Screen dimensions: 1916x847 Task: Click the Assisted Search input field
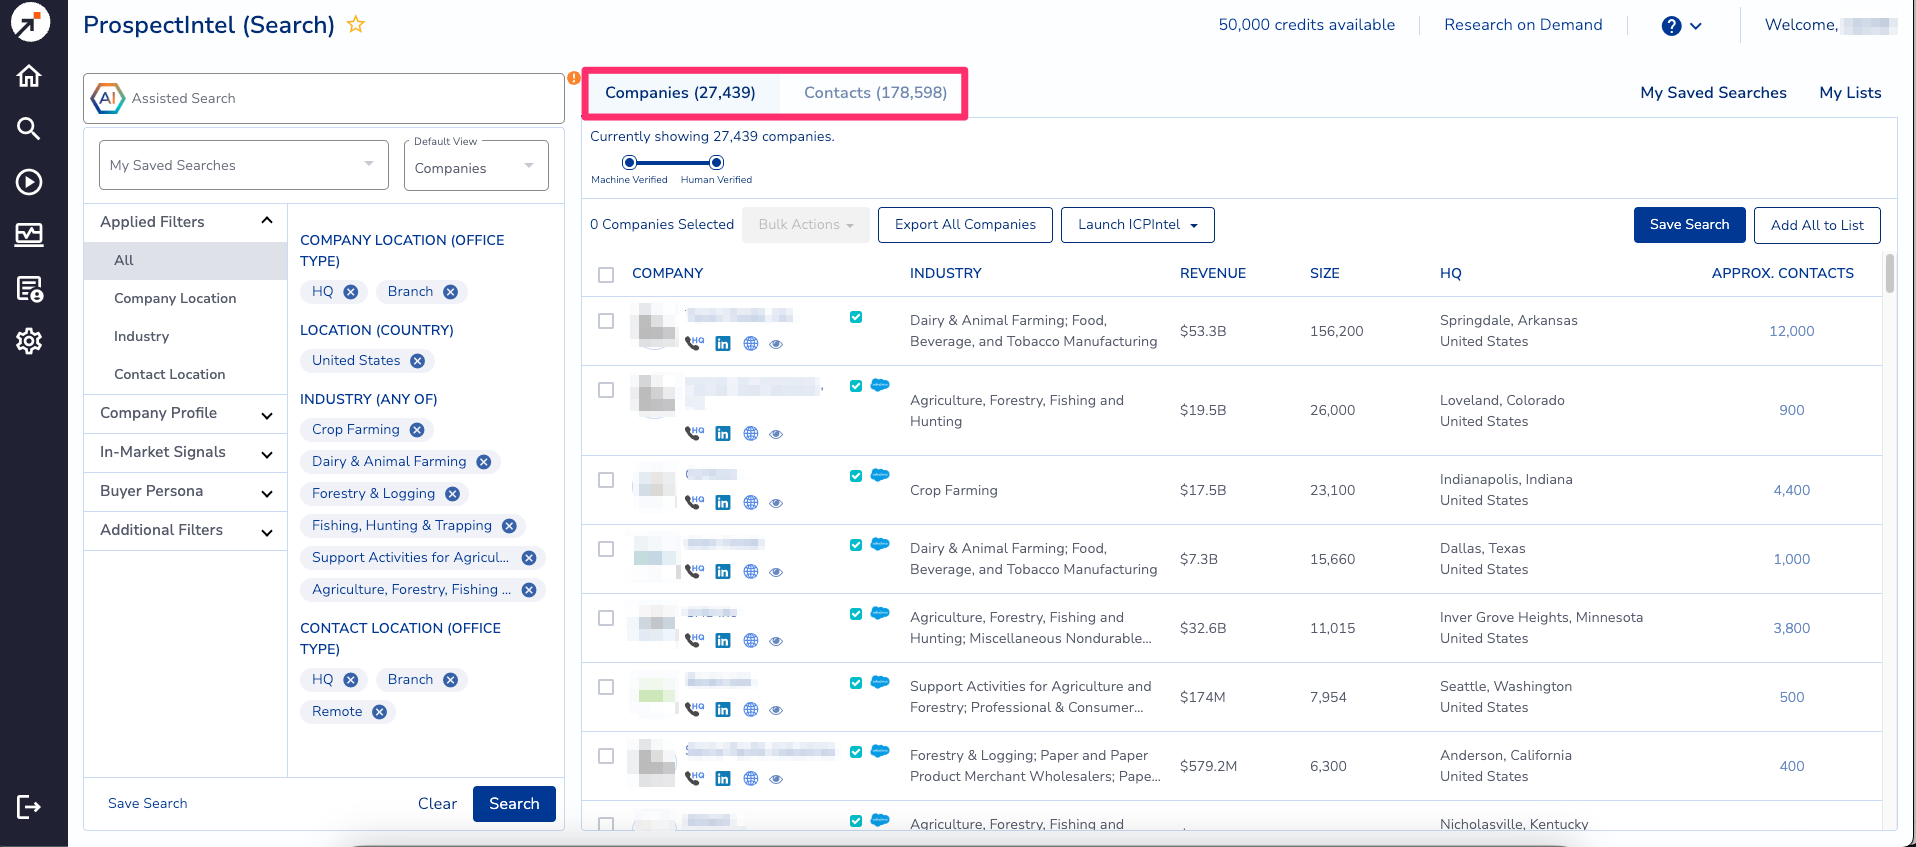click(324, 98)
